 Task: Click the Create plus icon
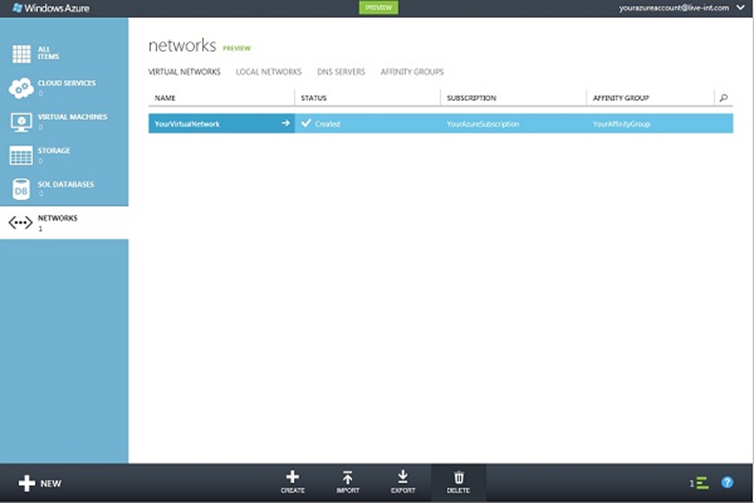(x=292, y=477)
